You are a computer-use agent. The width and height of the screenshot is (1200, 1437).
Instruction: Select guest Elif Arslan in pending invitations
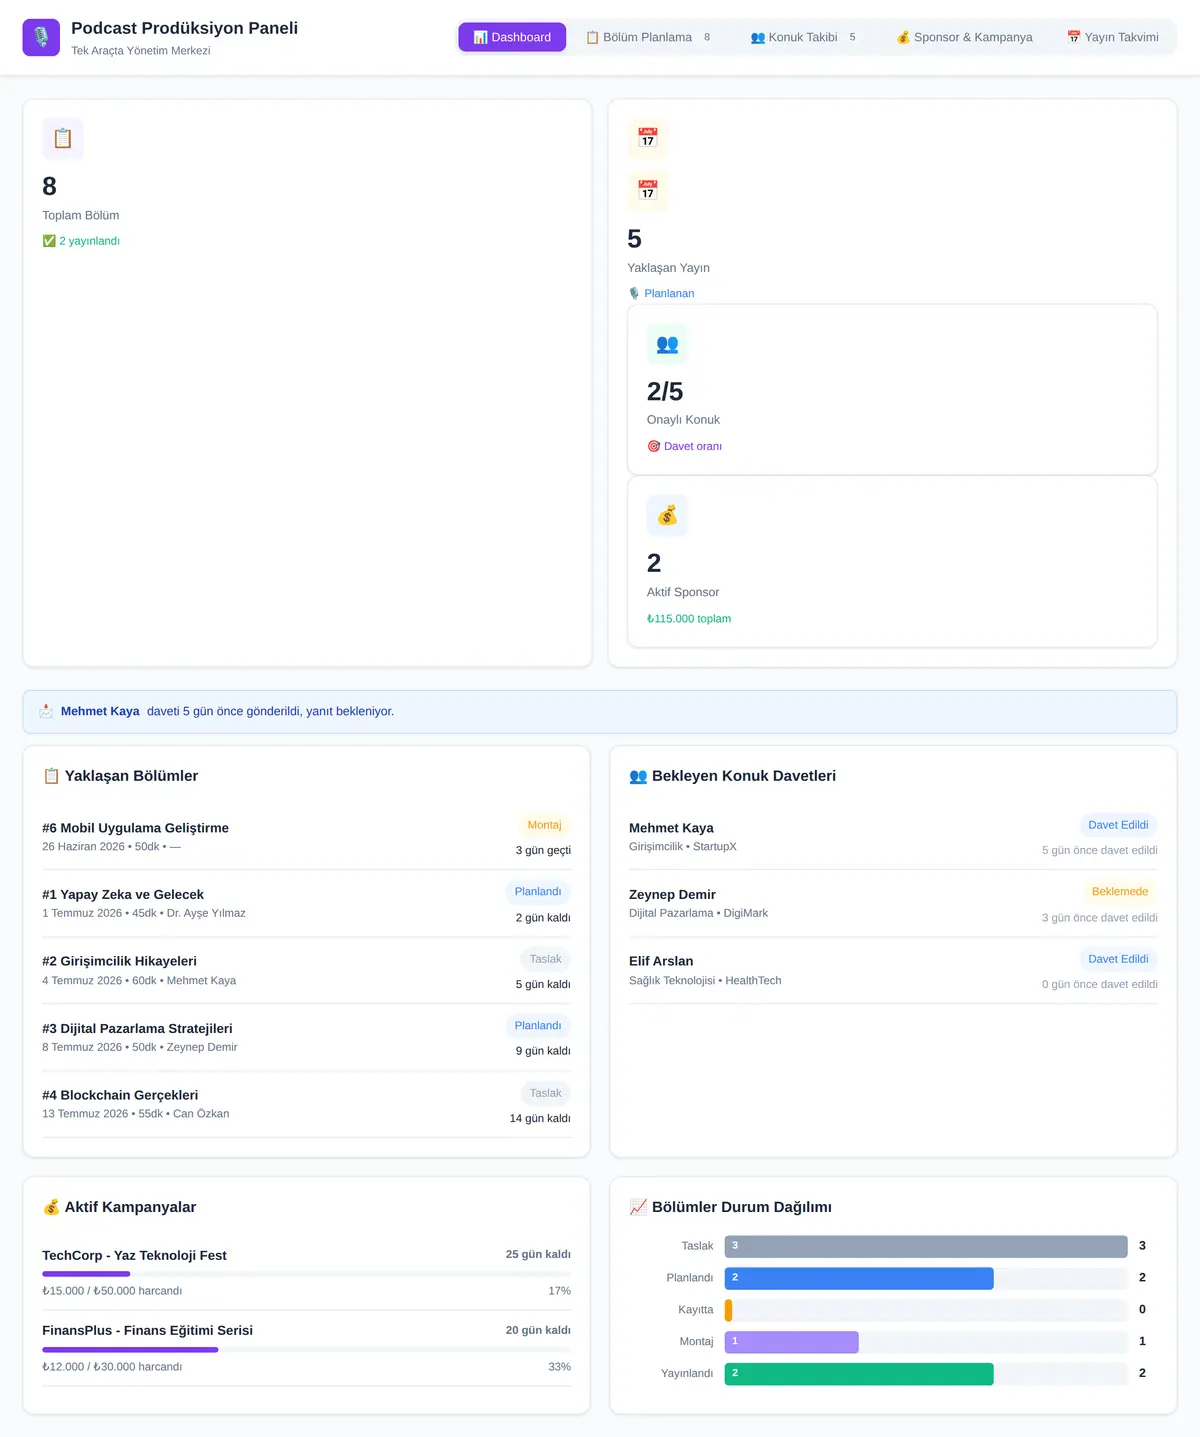coord(893,971)
